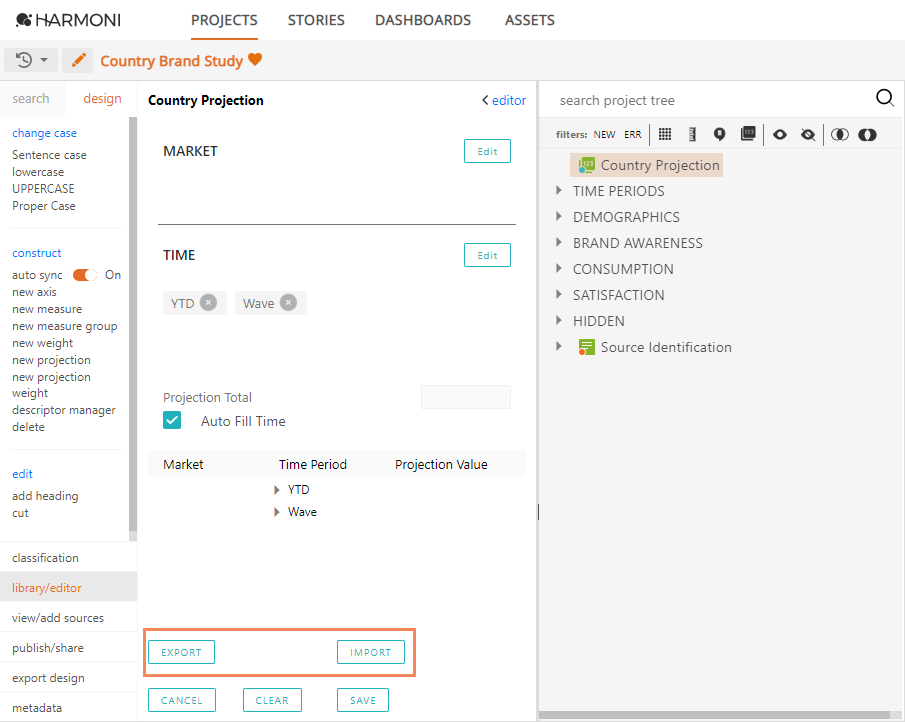Open the editor link above Country Projection

click(x=511, y=100)
